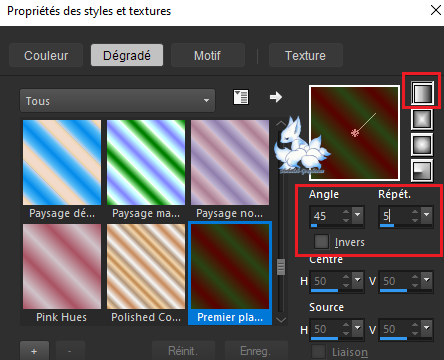Viewport: 444px width, 360px height.
Task: Click the Angle value field showing 45
Action: coord(326,216)
